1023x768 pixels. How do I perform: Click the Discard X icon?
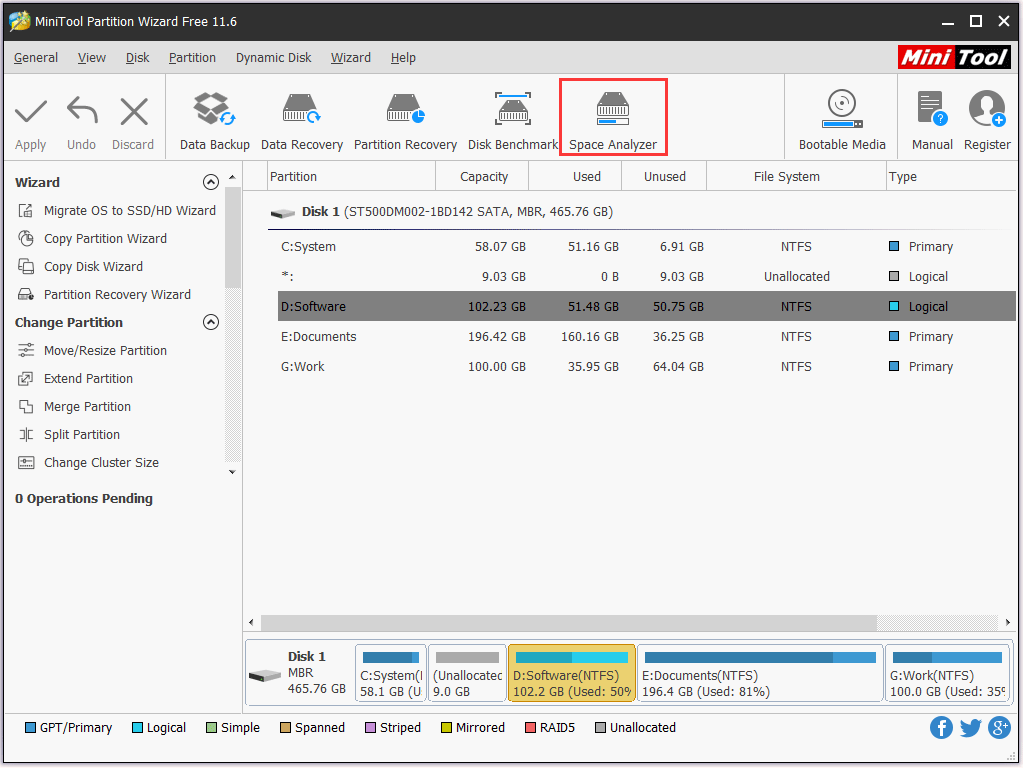[134, 112]
